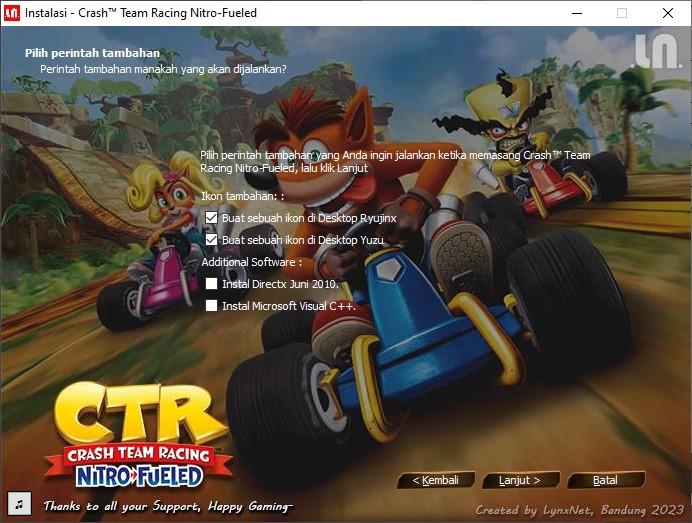Screen dimensions: 692x523
Task: Click the 'Pilih perintah tambahan' heading
Action: click(92, 53)
